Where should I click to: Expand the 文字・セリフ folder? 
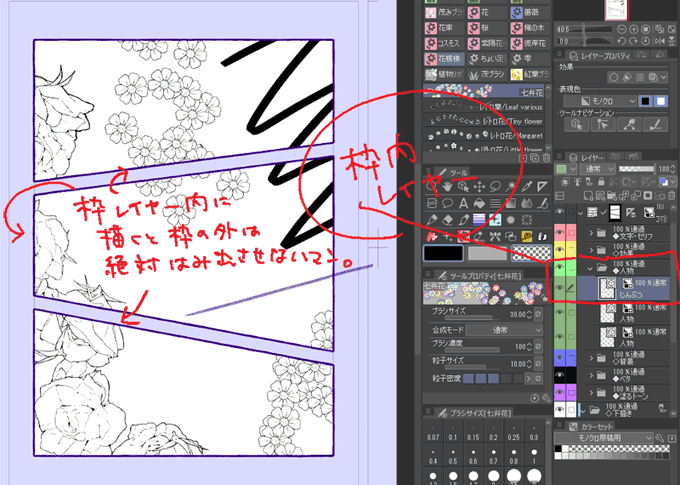click(x=591, y=233)
